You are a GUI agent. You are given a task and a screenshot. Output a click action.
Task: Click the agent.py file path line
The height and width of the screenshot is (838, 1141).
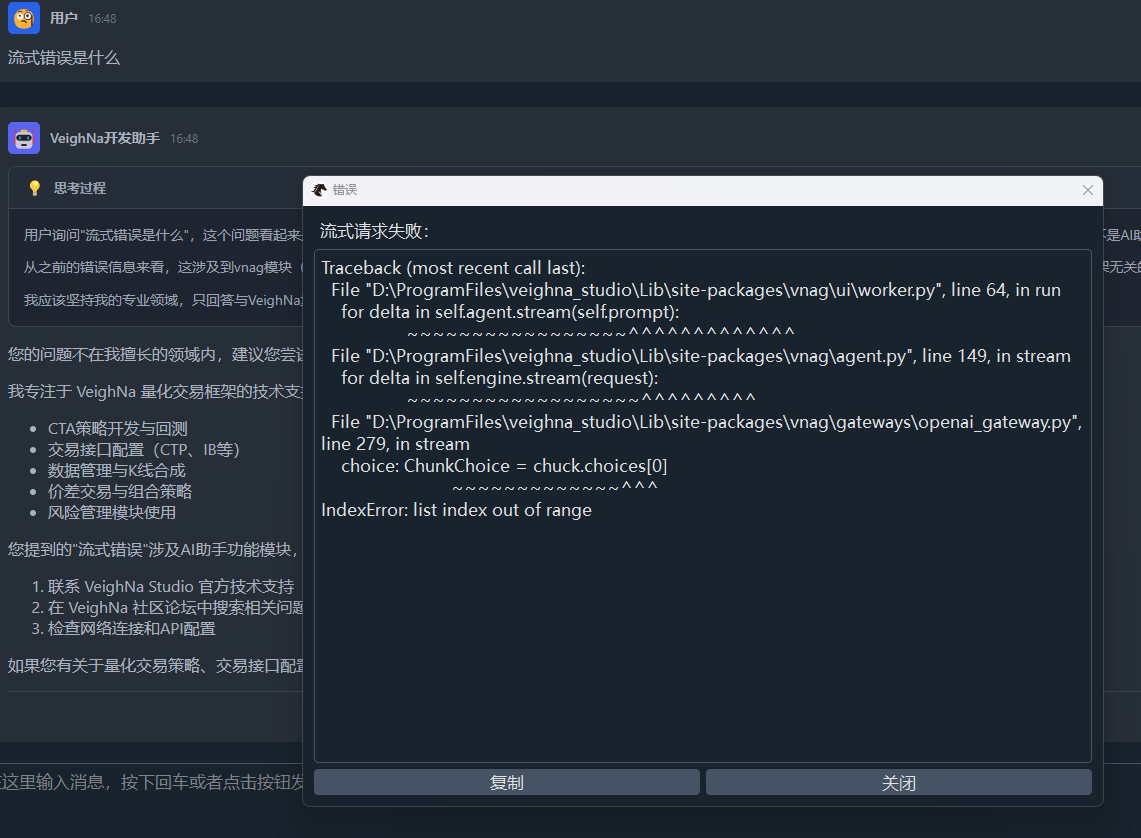tap(700, 356)
